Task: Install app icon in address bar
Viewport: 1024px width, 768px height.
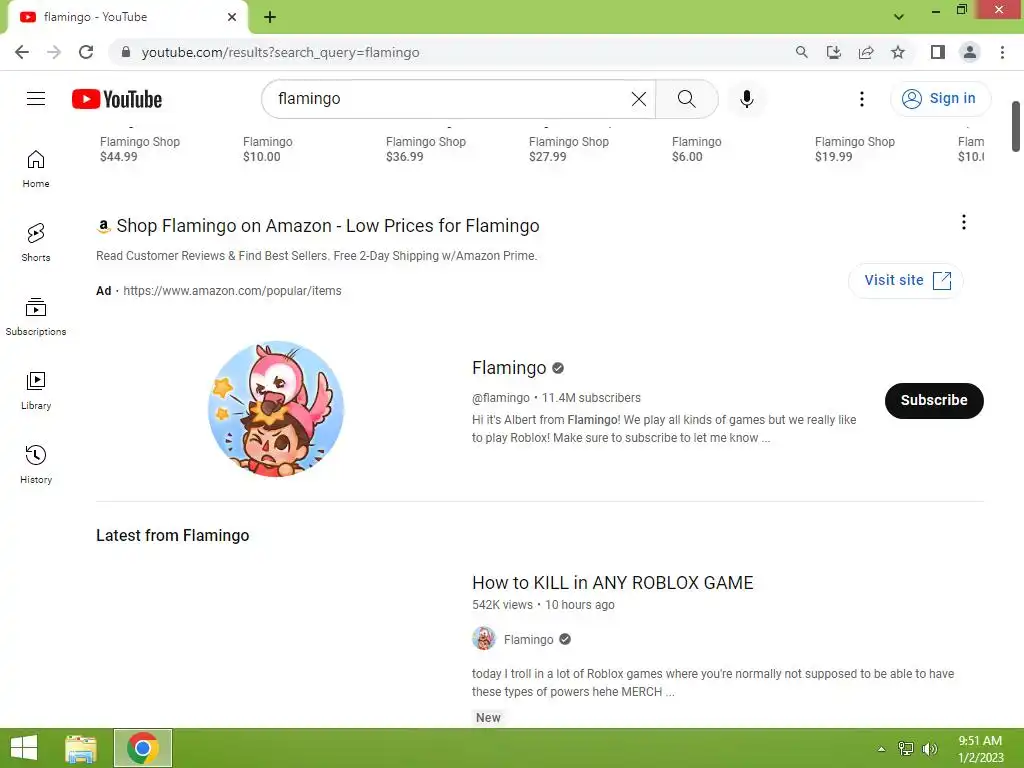Action: 833,52
